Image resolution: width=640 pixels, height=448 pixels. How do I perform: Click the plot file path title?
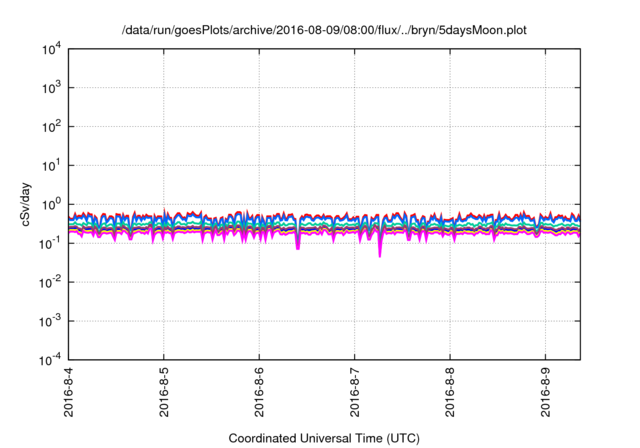[x=324, y=30]
